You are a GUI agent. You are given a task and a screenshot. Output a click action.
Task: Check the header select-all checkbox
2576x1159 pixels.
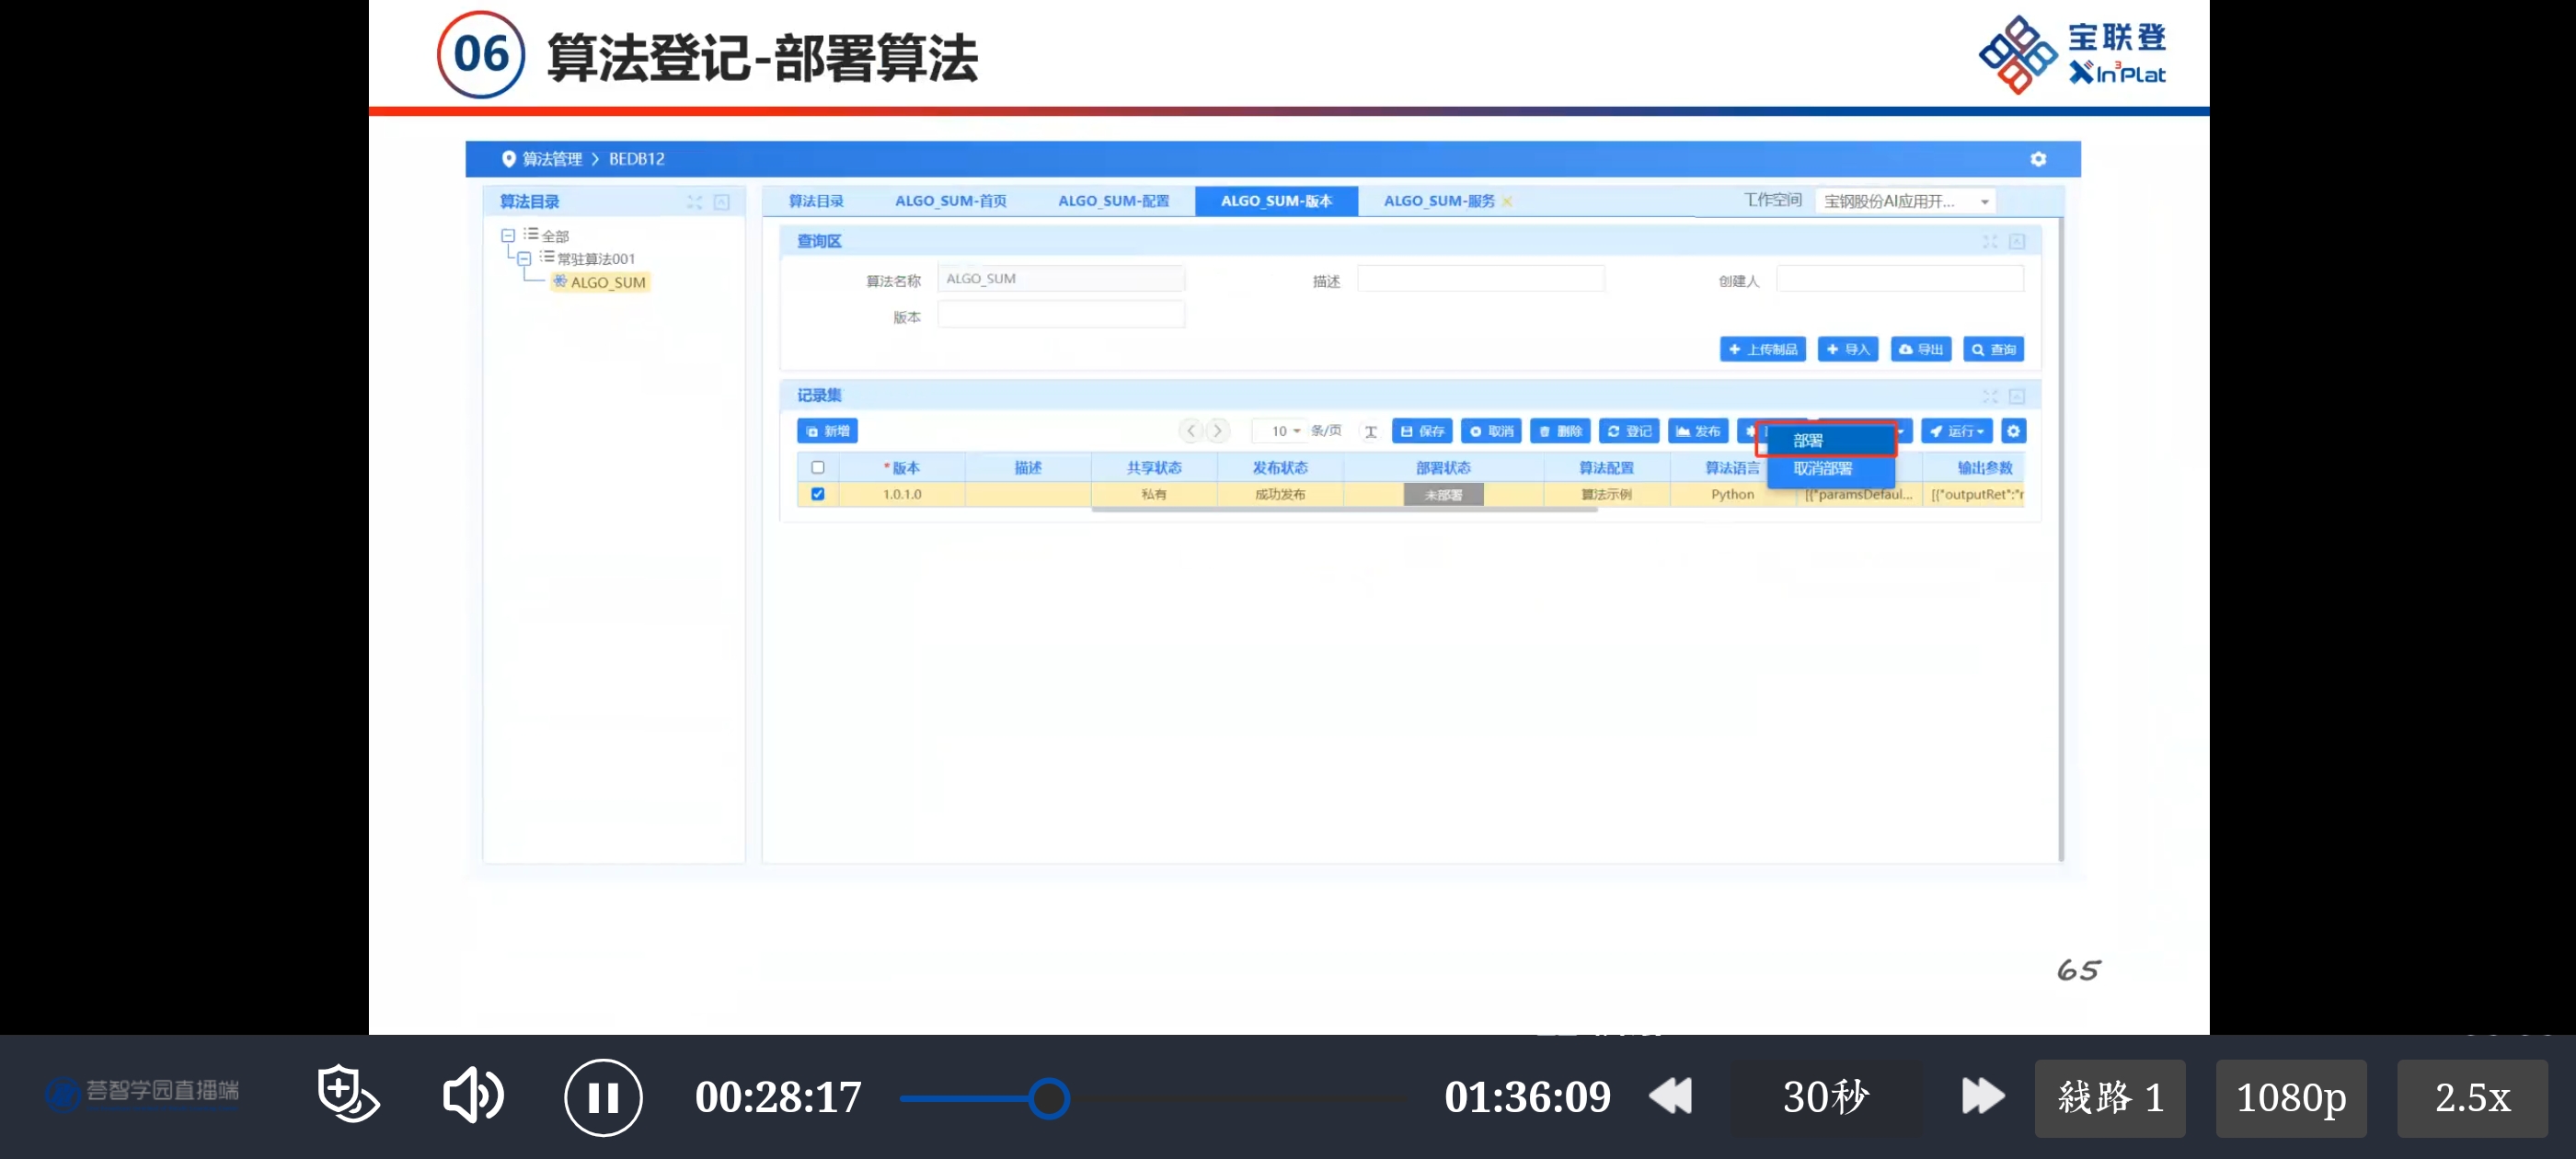(817, 467)
